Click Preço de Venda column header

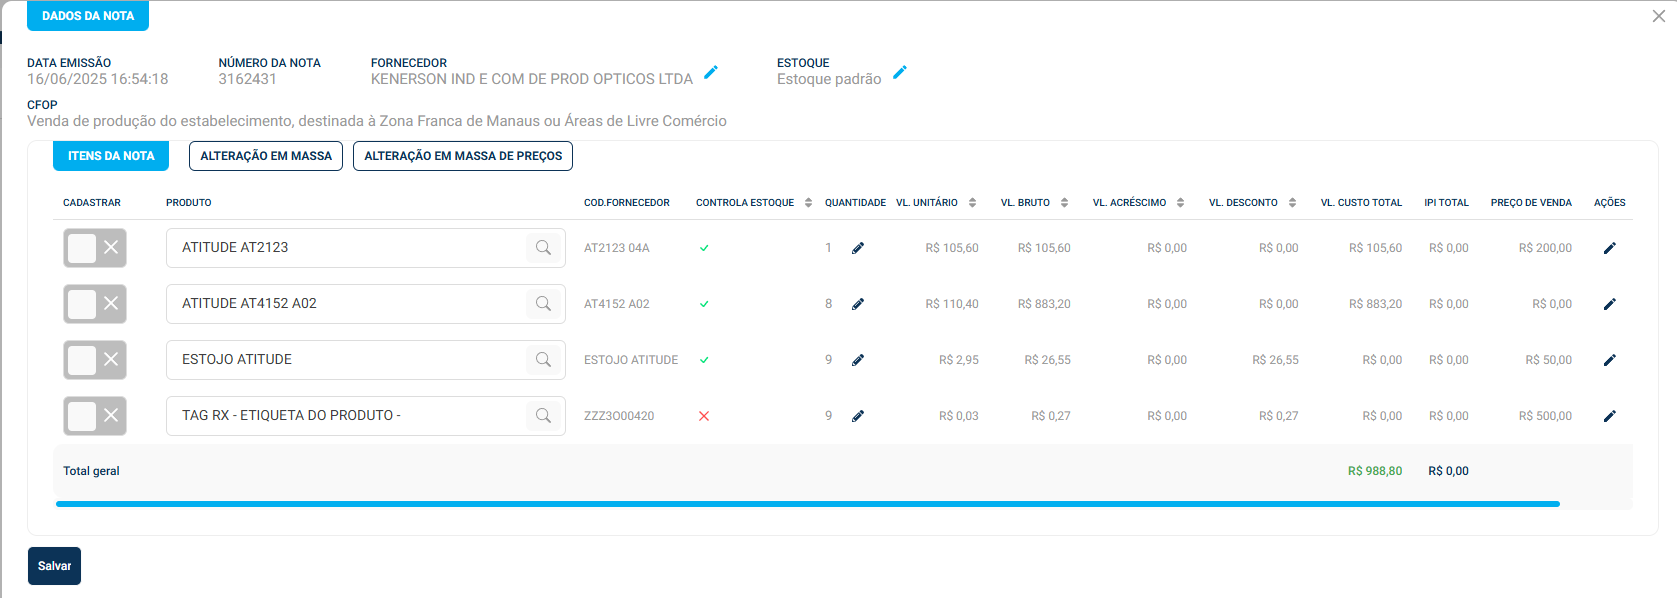point(1531,203)
